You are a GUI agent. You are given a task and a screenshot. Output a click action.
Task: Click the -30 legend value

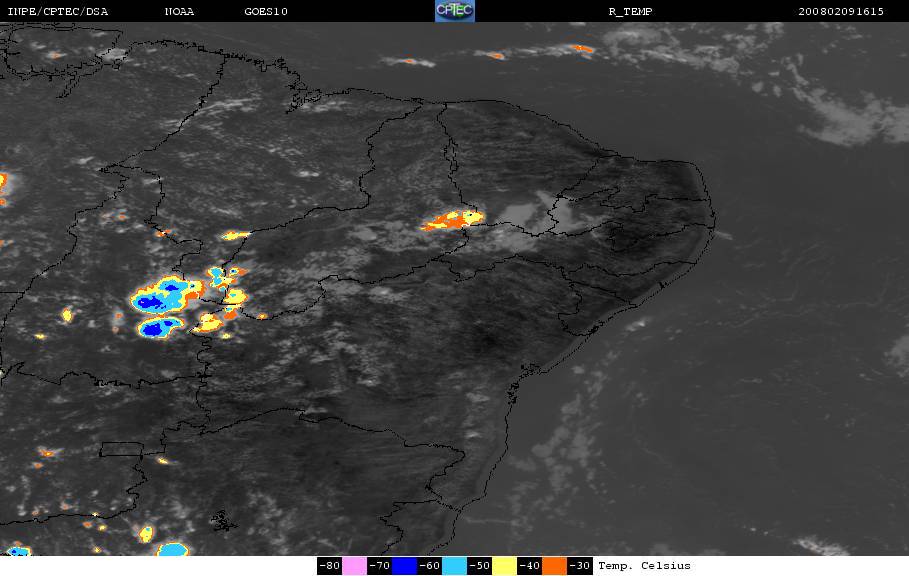[580, 566]
